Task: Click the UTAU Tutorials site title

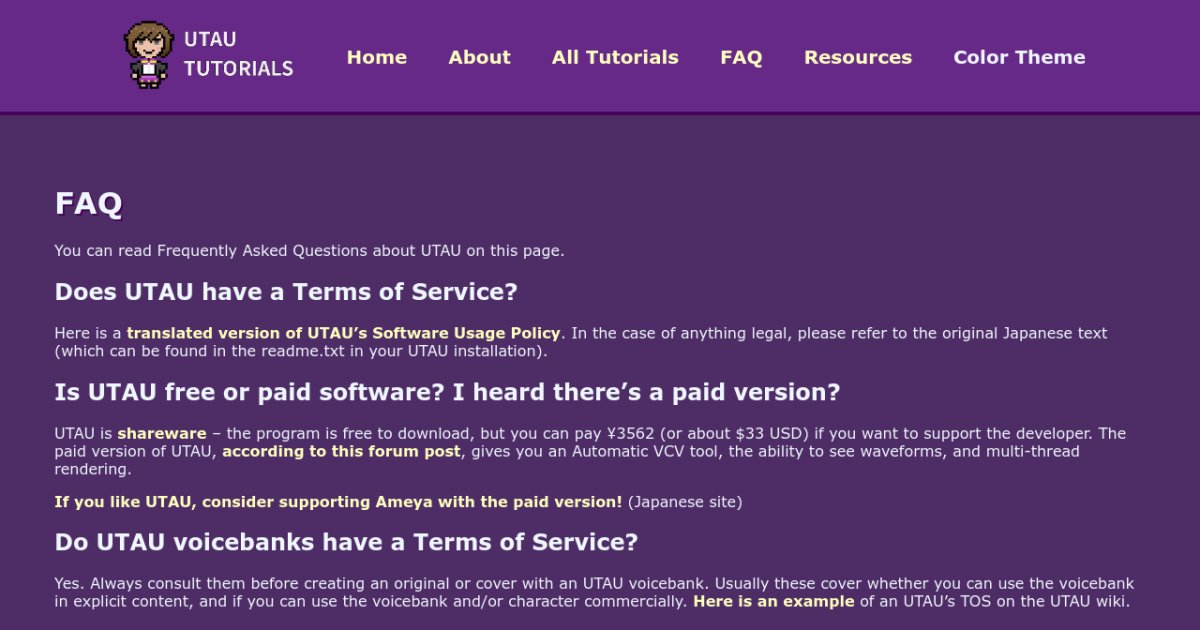Action: [238, 55]
